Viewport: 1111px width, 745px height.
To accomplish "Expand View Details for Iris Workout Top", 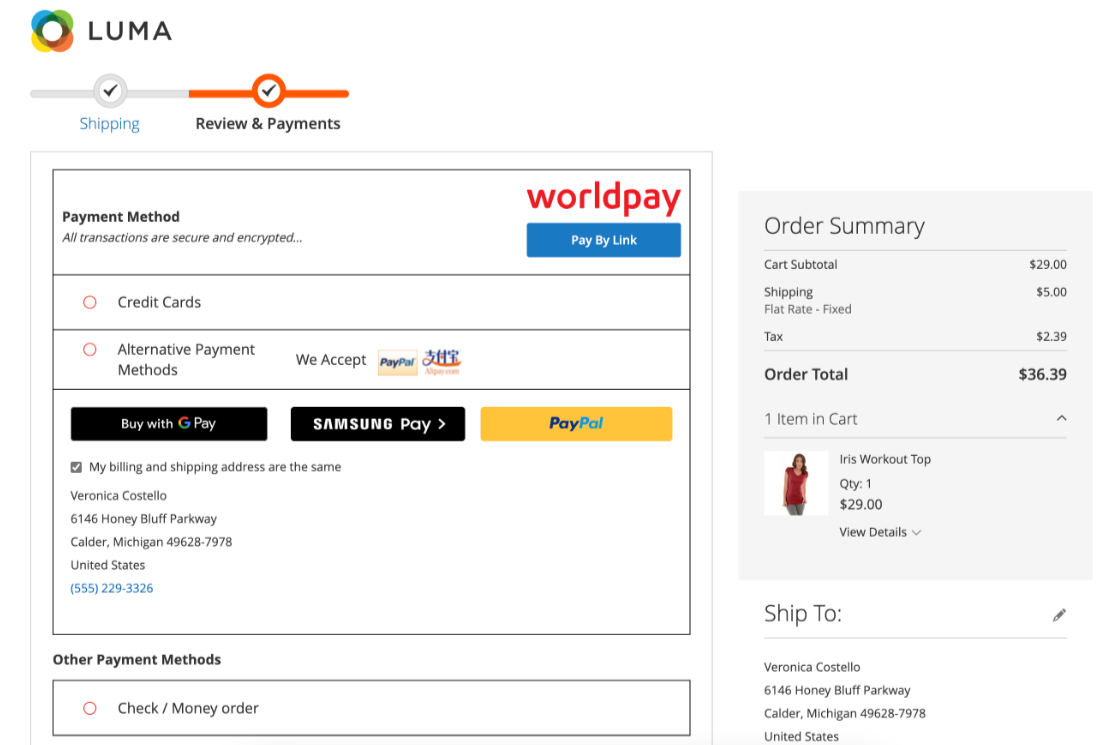I will (x=880, y=532).
